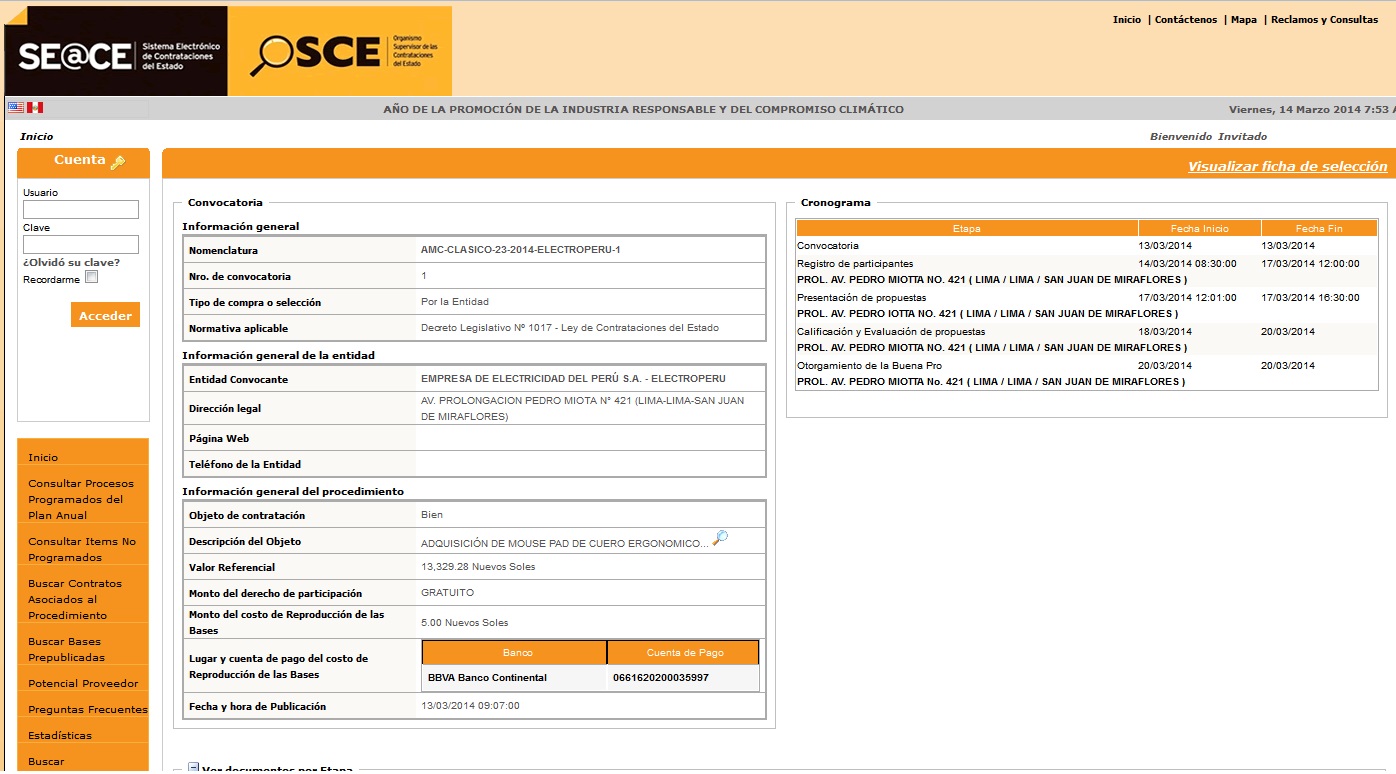Select the value 13,329.28 Nuevos Soles

click(x=478, y=567)
